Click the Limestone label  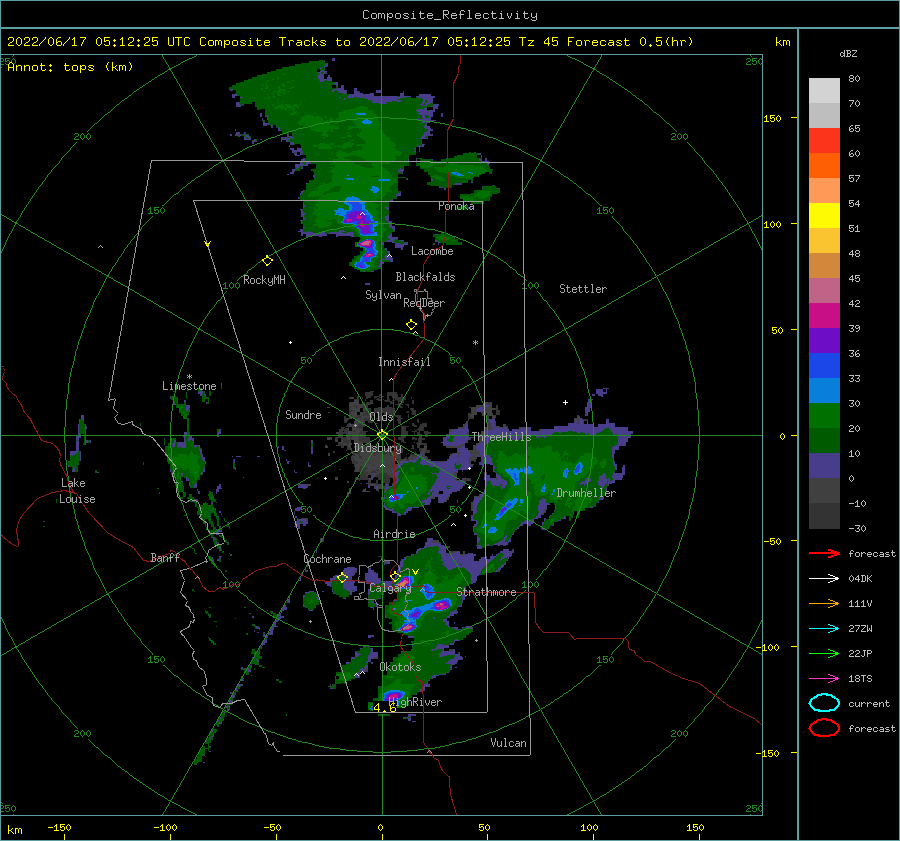coord(189,386)
